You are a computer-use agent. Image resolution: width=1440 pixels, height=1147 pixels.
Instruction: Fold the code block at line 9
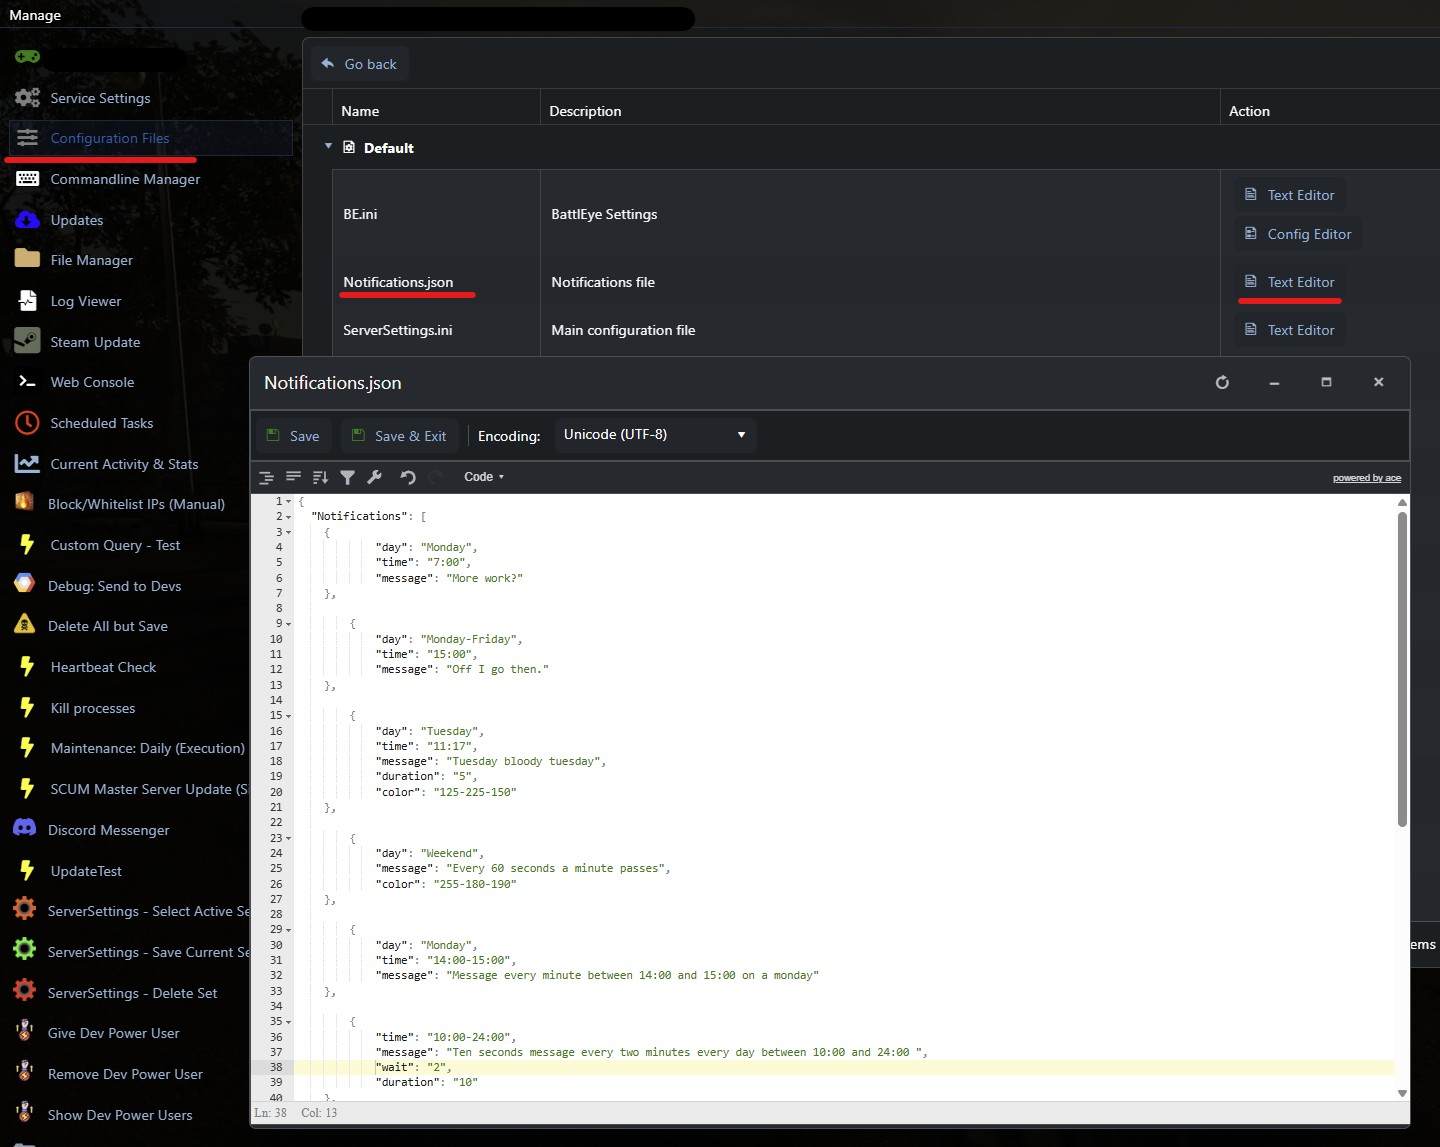point(289,624)
